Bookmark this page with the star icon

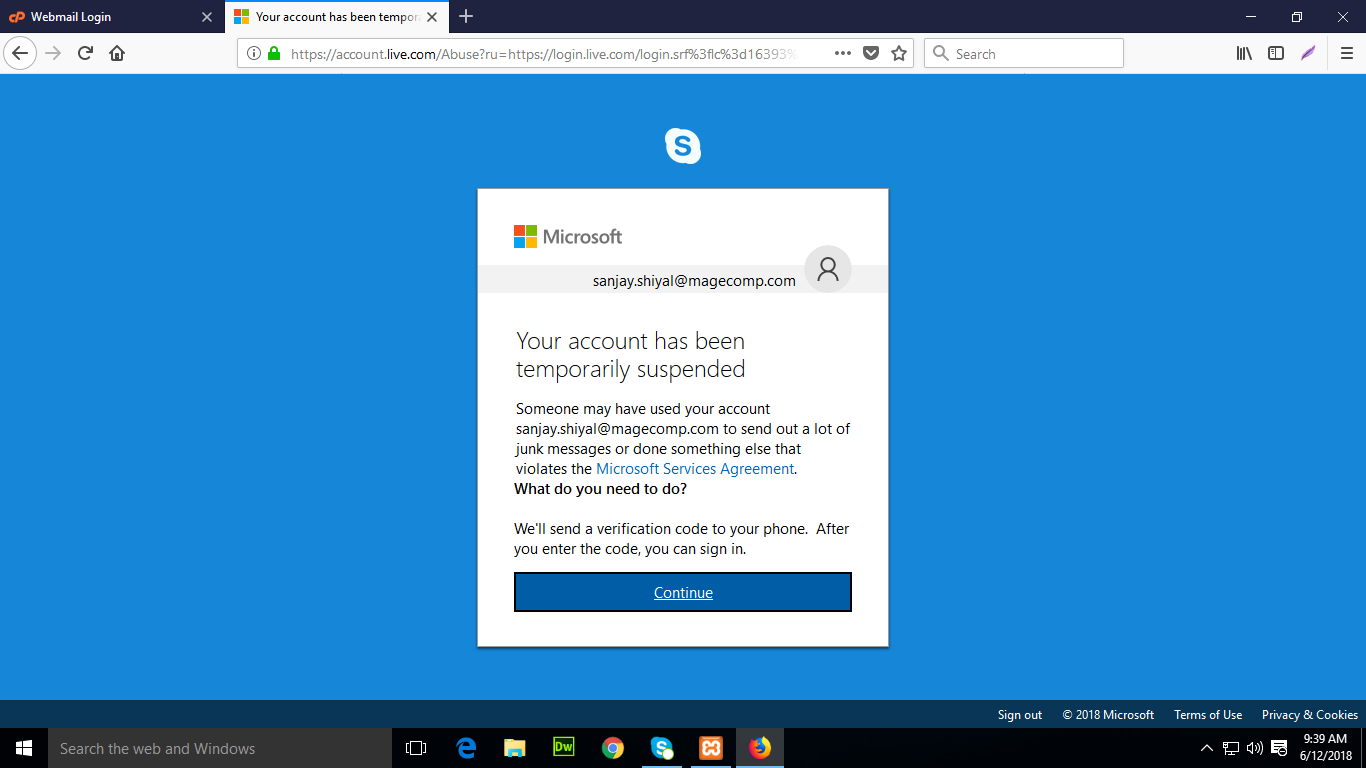pyautogui.click(x=899, y=54)
